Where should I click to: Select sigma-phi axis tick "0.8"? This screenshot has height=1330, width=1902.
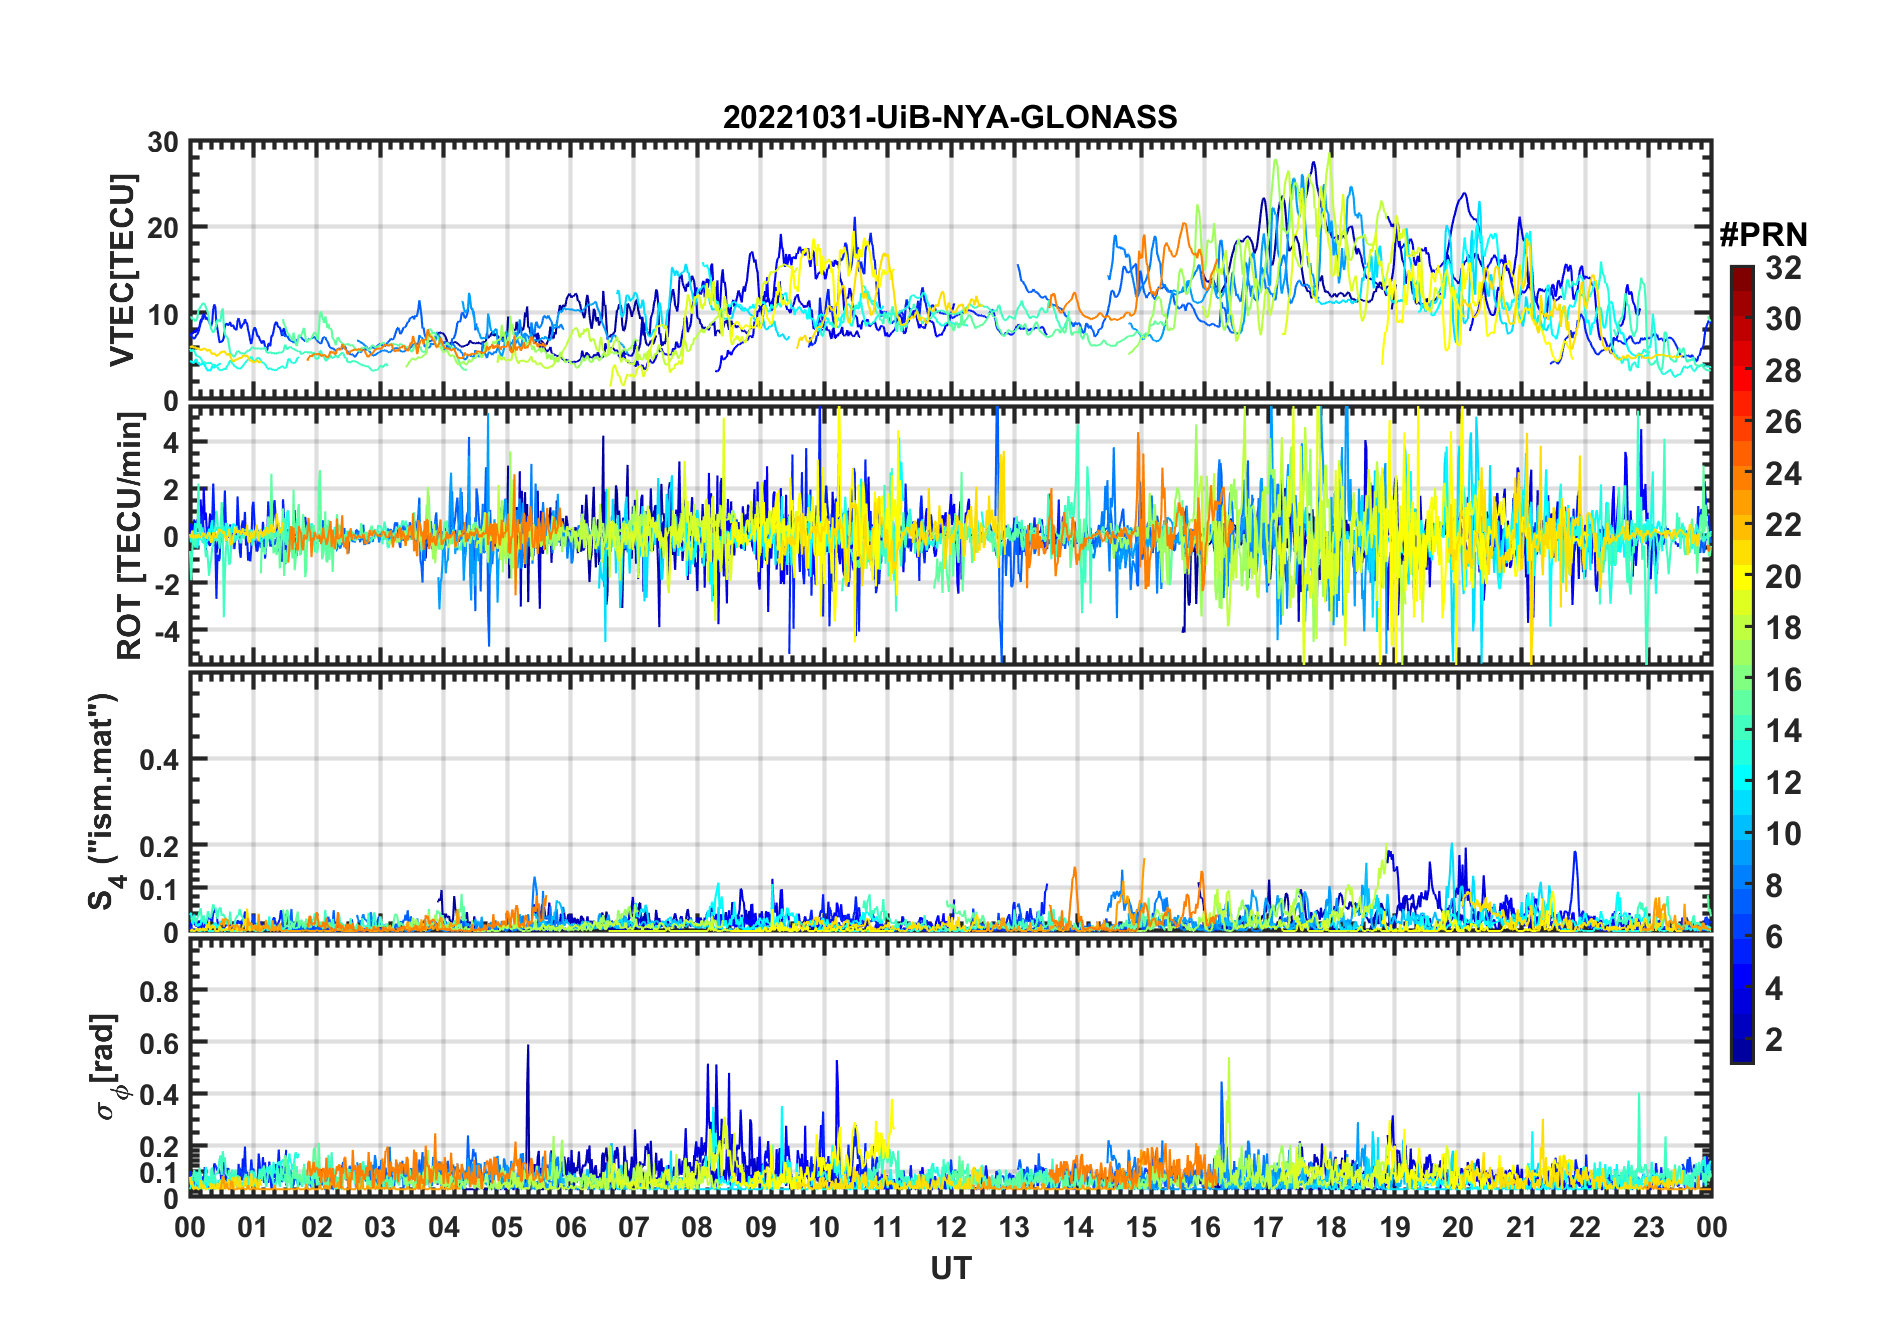pos(159,992)
